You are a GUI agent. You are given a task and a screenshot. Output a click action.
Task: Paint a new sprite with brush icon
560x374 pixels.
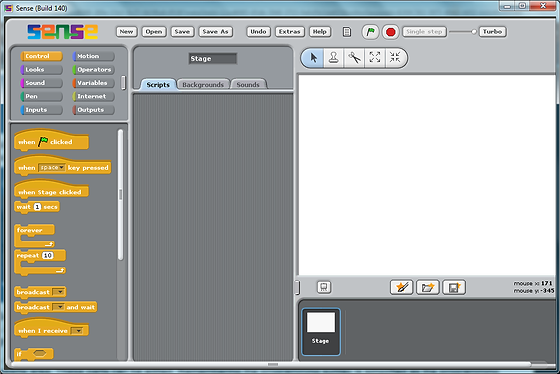pyautogui.click(x=402, y=287)
